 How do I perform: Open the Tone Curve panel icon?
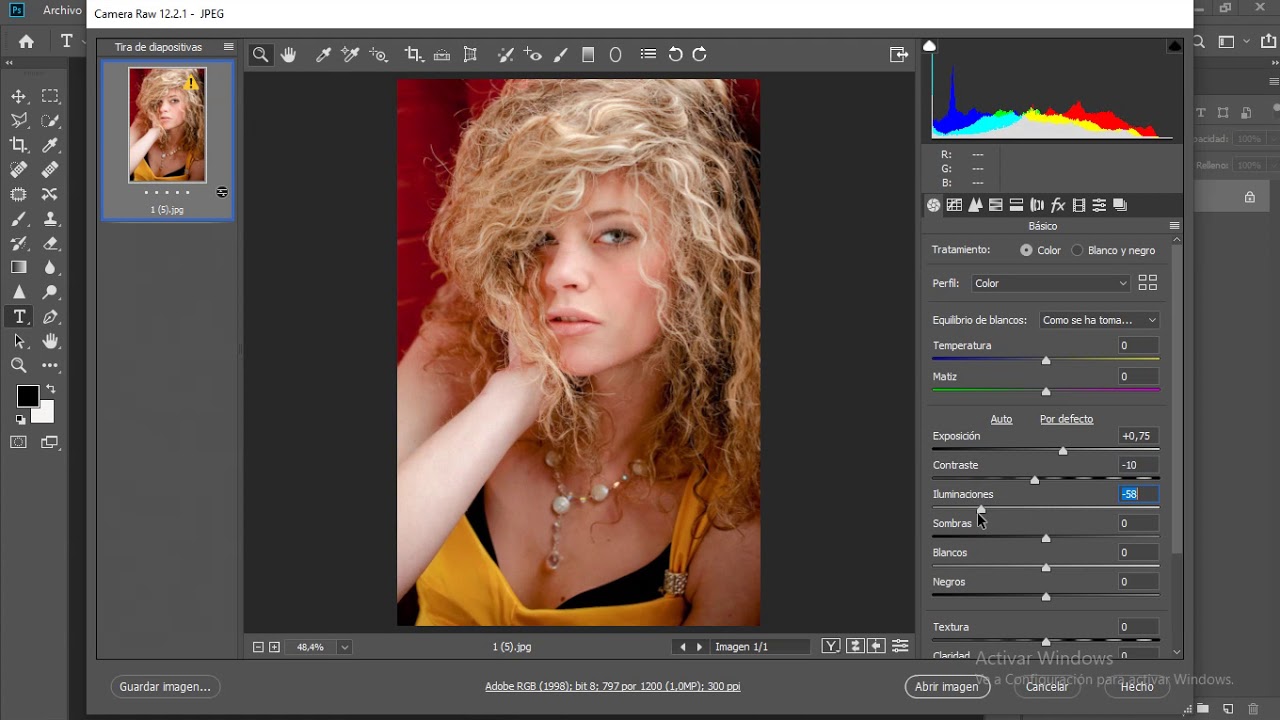coord(954,205)
